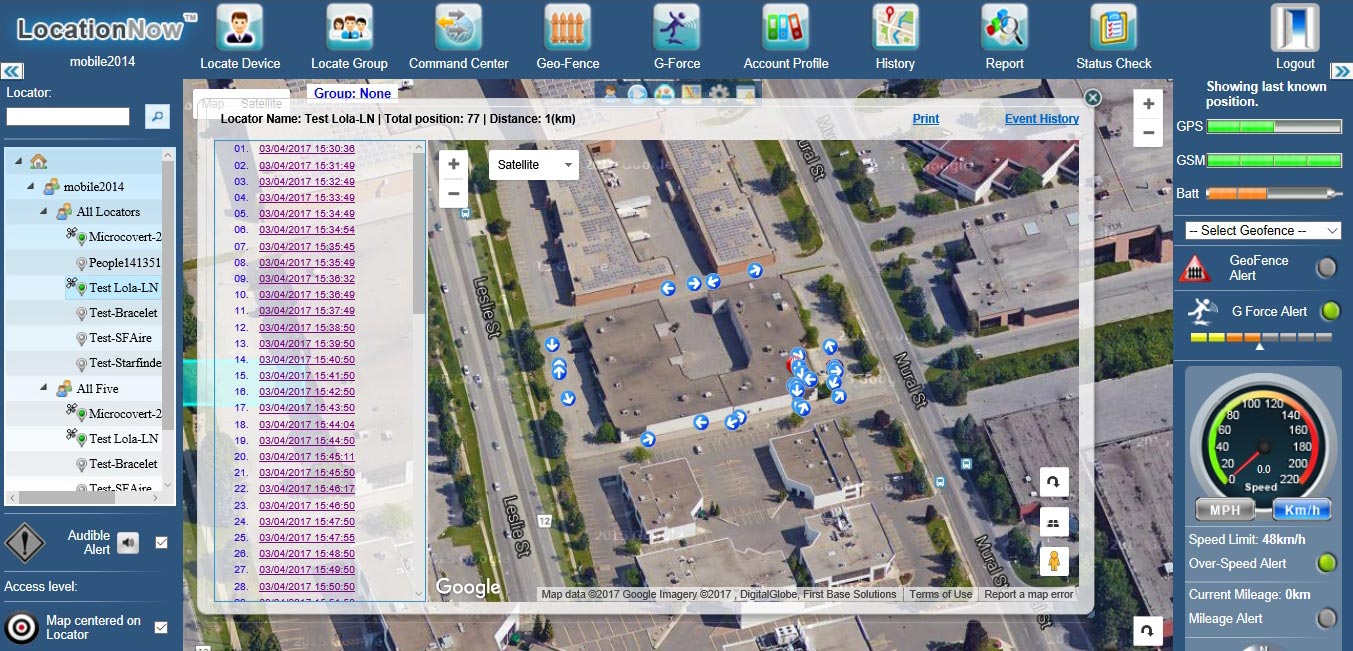Open the Locate Group icon

[349, 28]
